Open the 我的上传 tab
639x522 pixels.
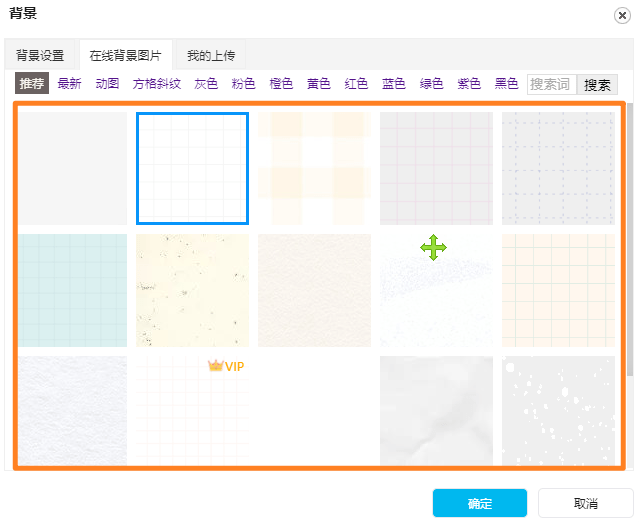(x=211, y=55)
